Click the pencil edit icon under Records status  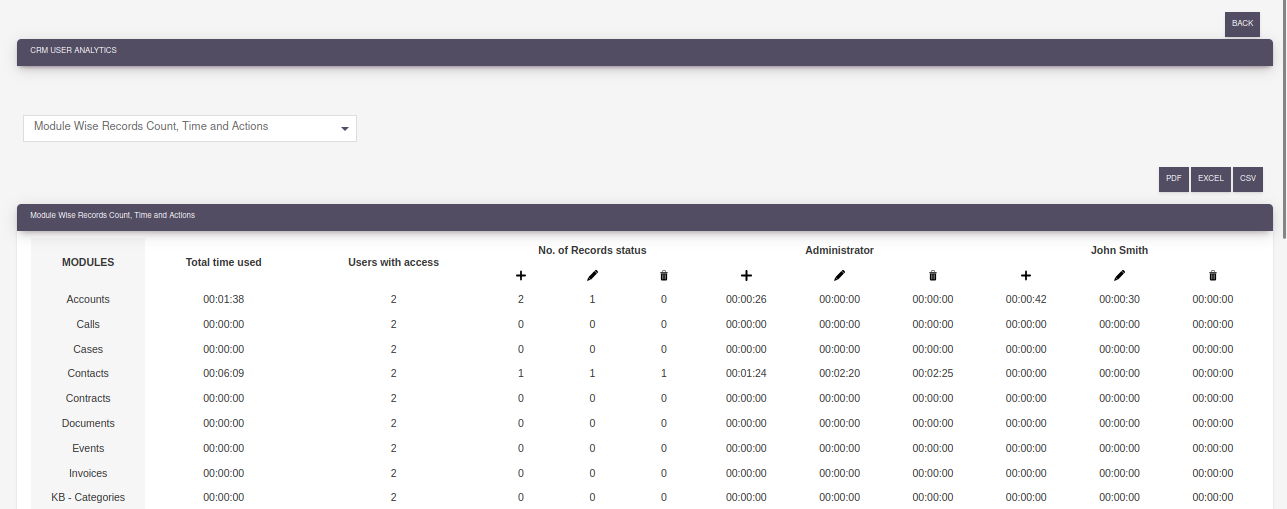tap(592, 276)
